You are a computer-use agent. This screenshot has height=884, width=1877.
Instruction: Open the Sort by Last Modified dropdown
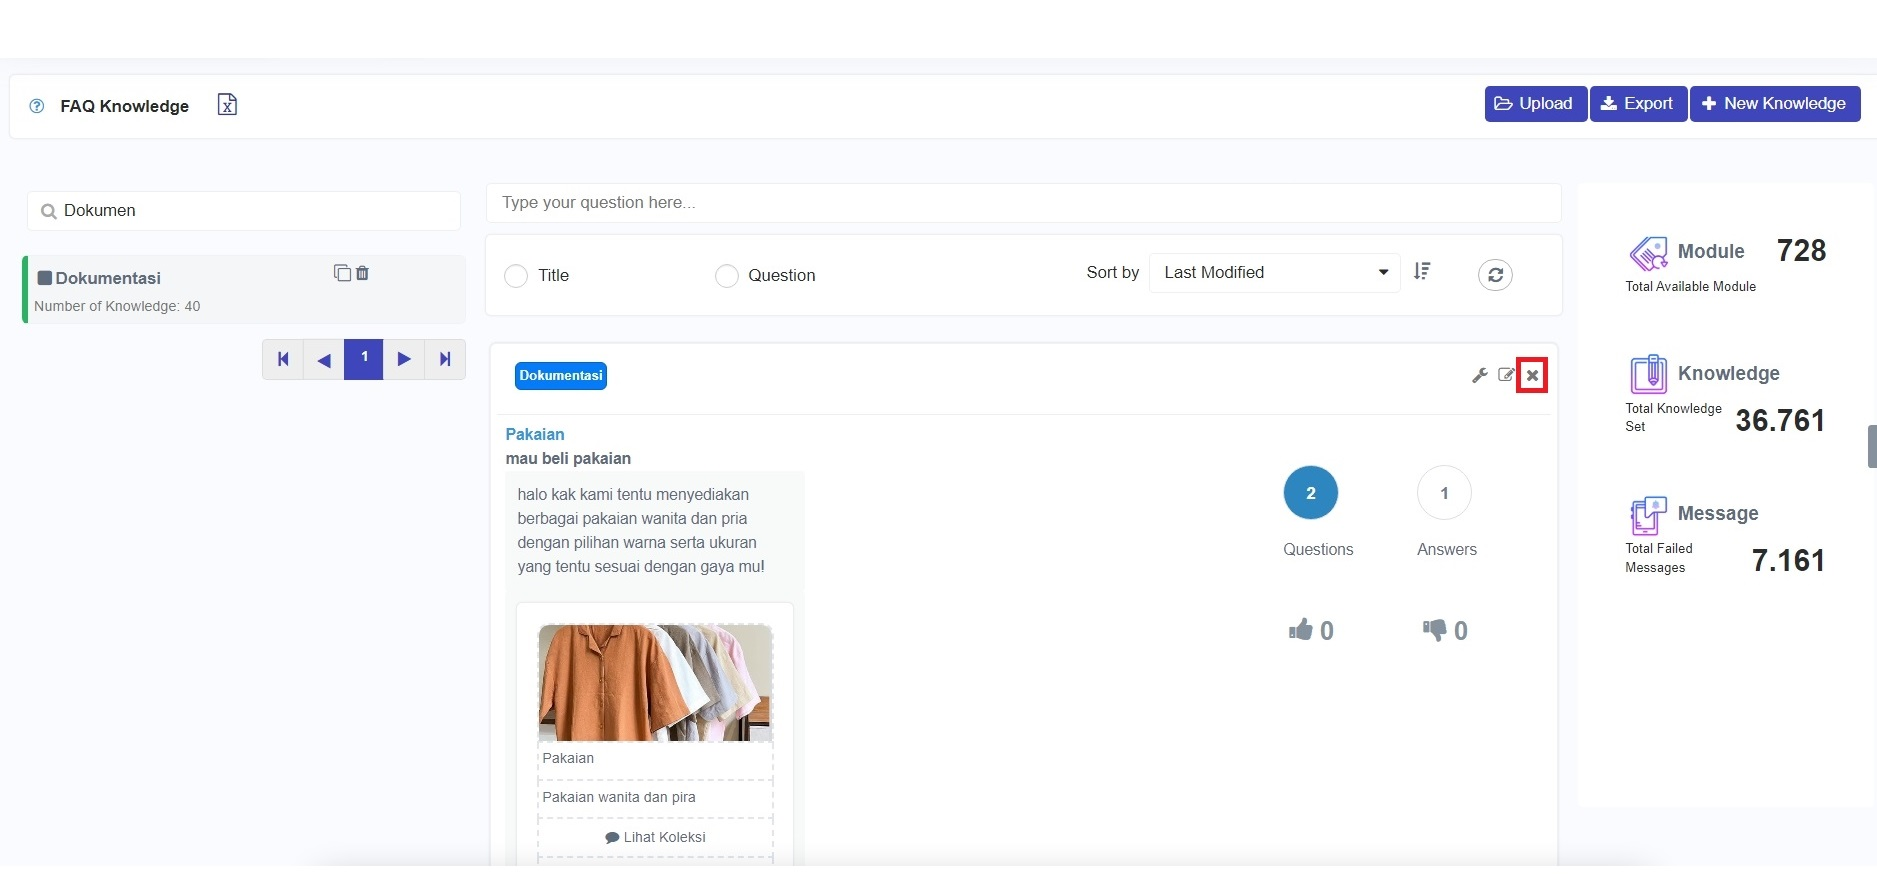(1274, 273)
